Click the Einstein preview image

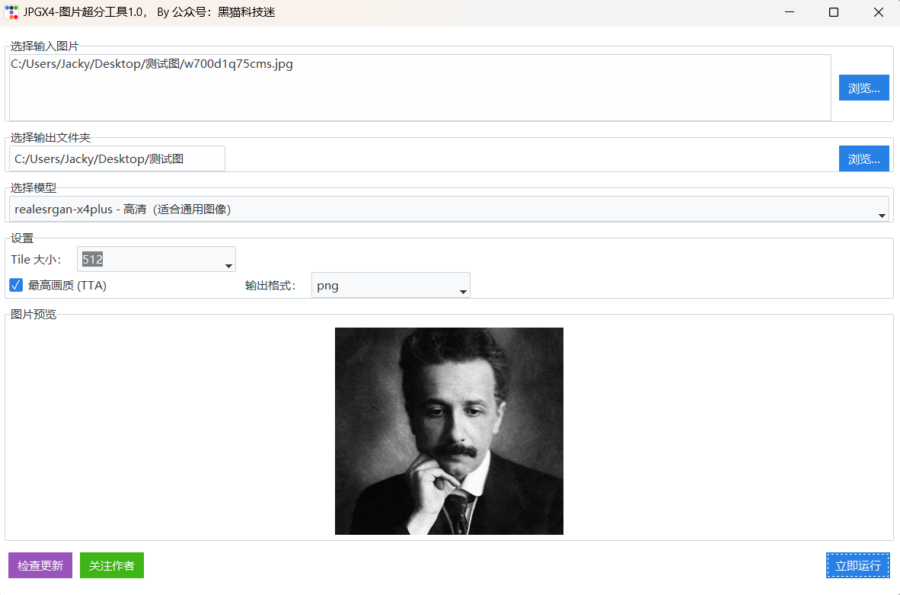click(449, 431)
